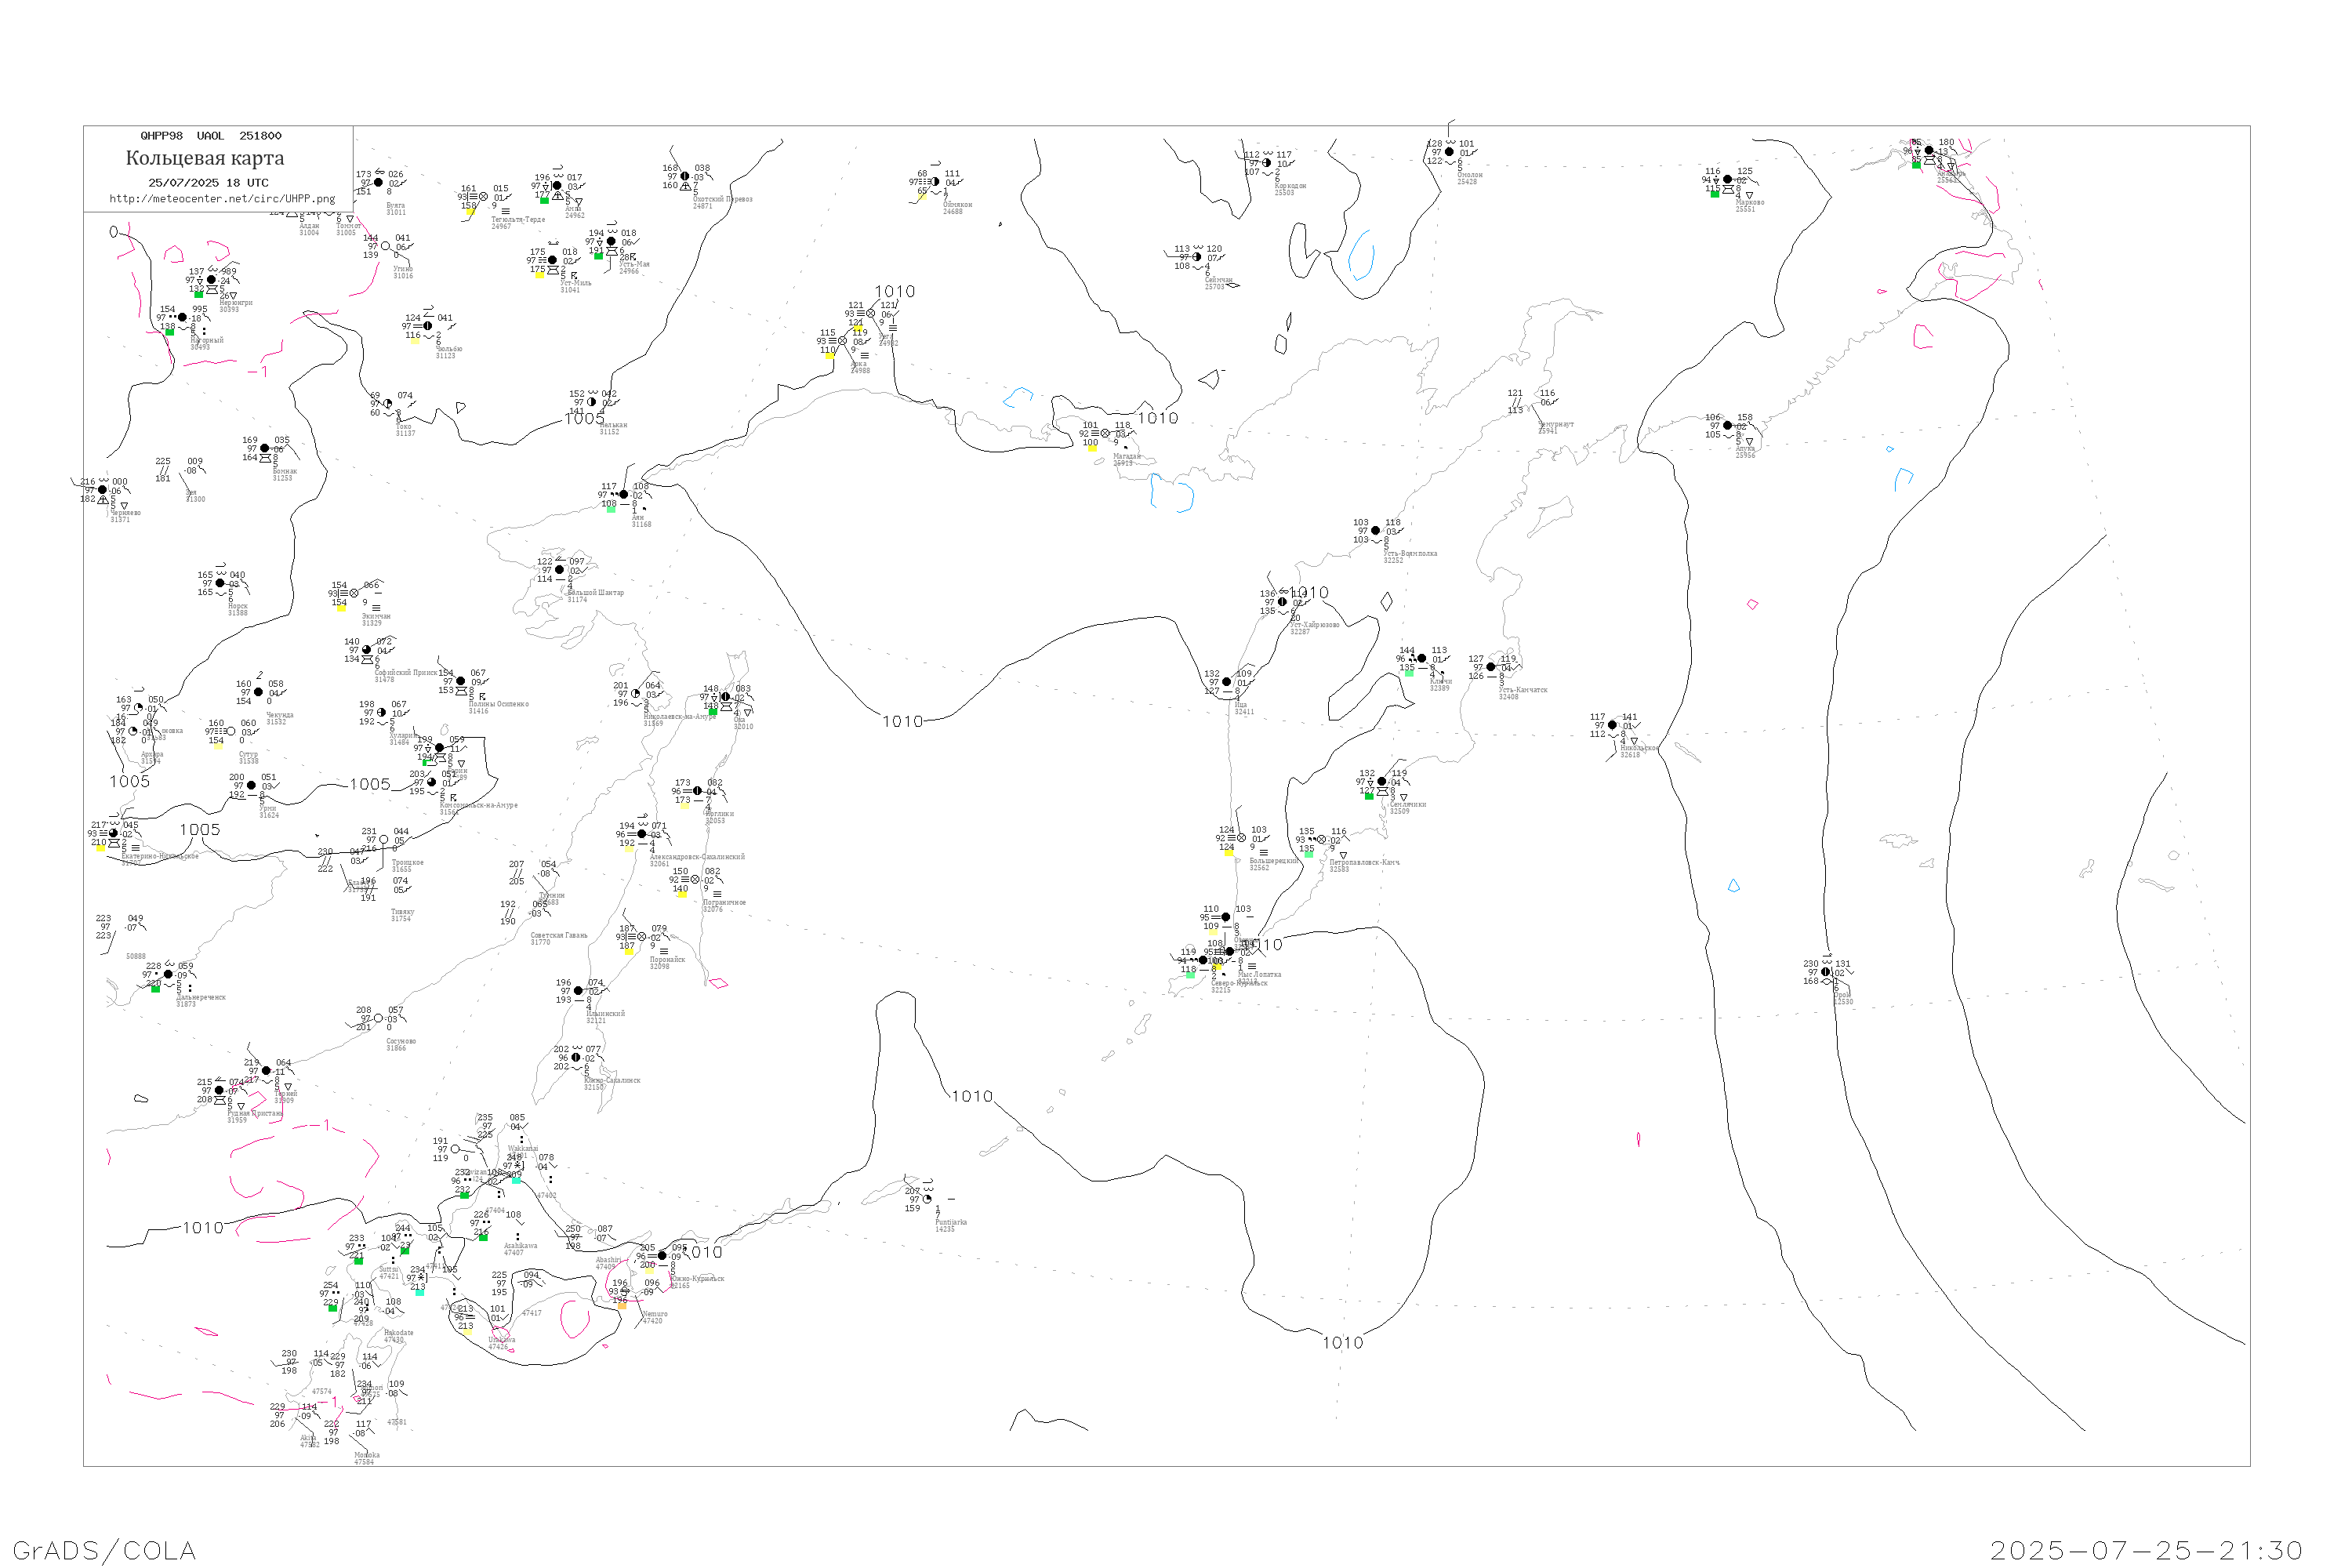This screenshot has width=2352, height=1568.
Task: Click the Аян station circle marker
Action: coord(624,495)
